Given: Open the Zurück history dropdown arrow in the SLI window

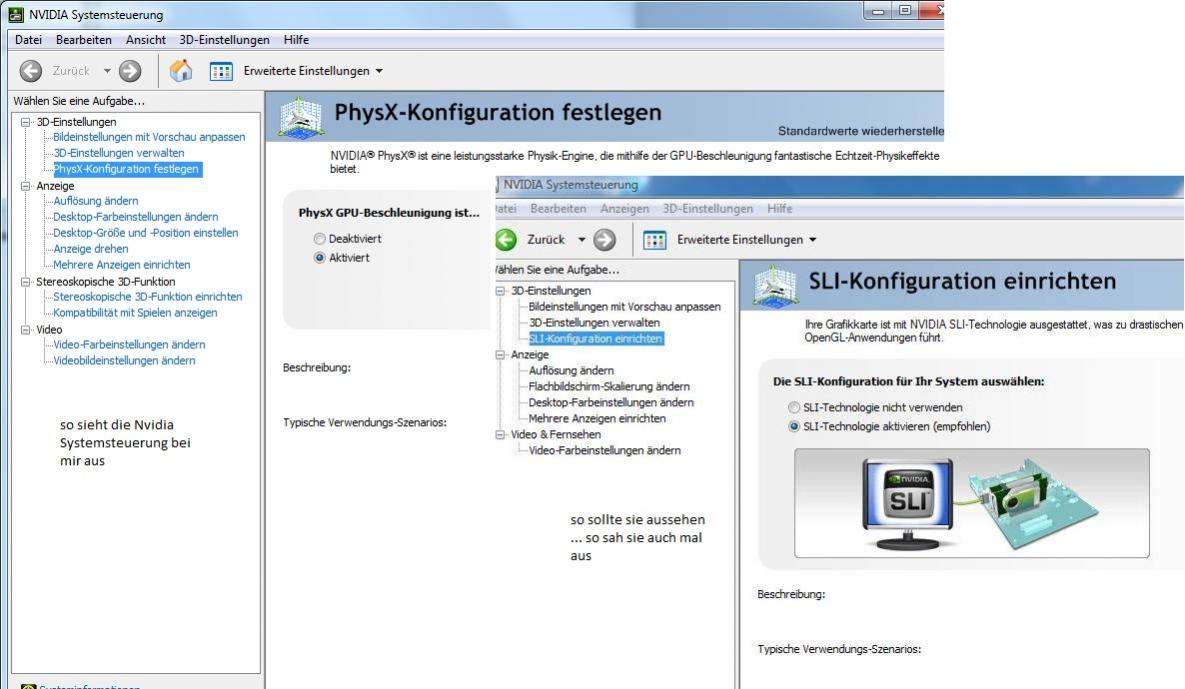Looking at the screenshot, I should 582,239.
